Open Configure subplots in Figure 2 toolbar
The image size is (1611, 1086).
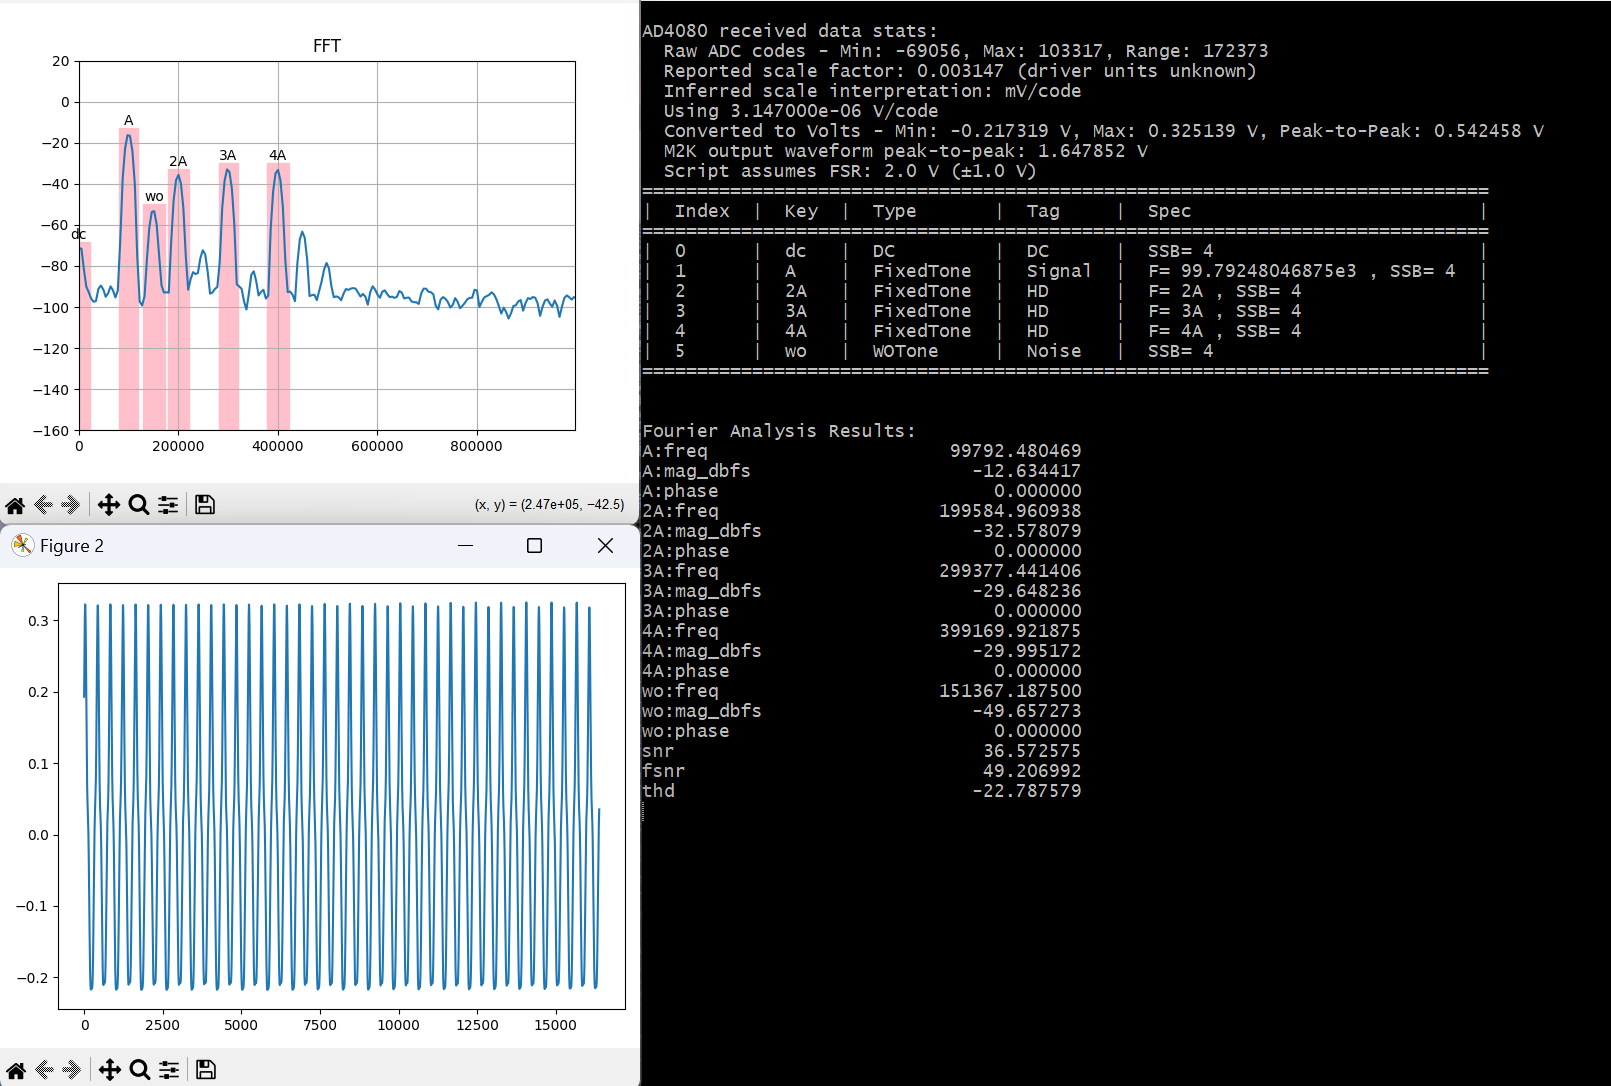[x=169, y=1070]
